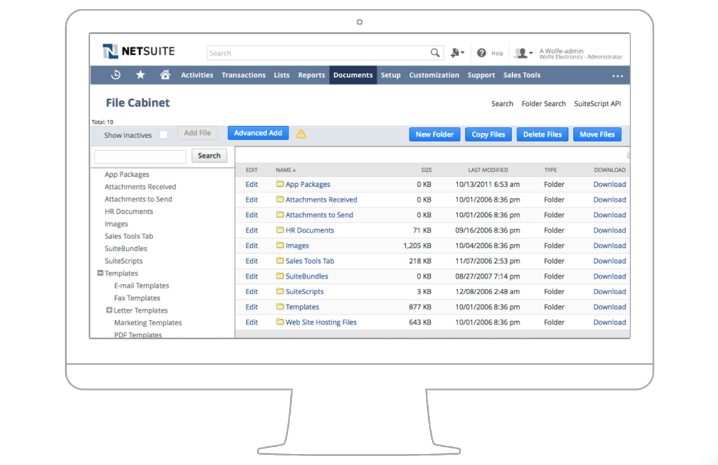
Task: Click the Sales Tools Tab folder icon
Action: tap(280, 261)
